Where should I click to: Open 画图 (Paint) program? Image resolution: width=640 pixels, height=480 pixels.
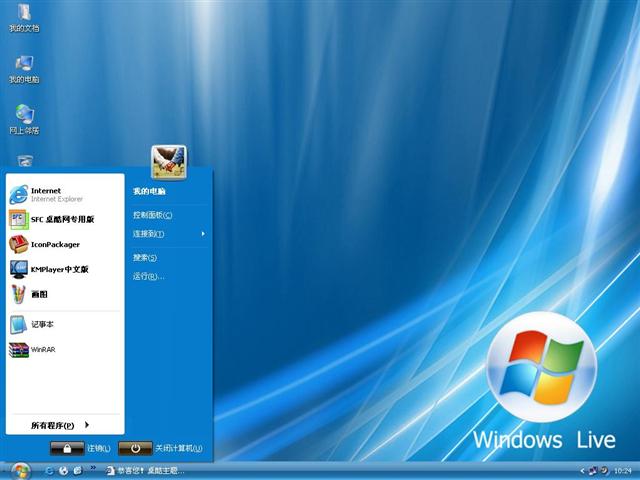point(38,294)
